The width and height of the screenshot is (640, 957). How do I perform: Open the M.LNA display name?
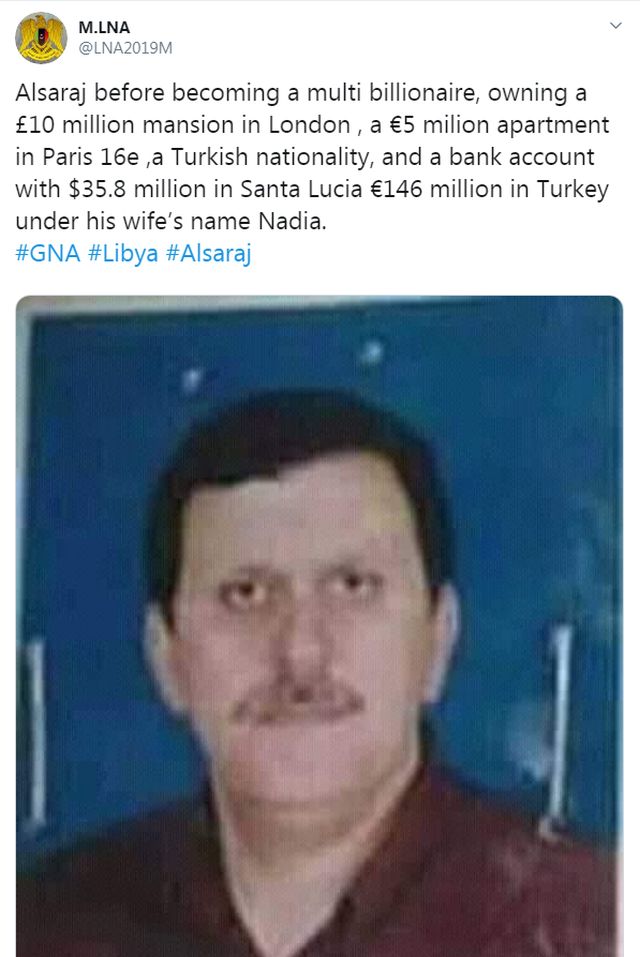(104, 27)
